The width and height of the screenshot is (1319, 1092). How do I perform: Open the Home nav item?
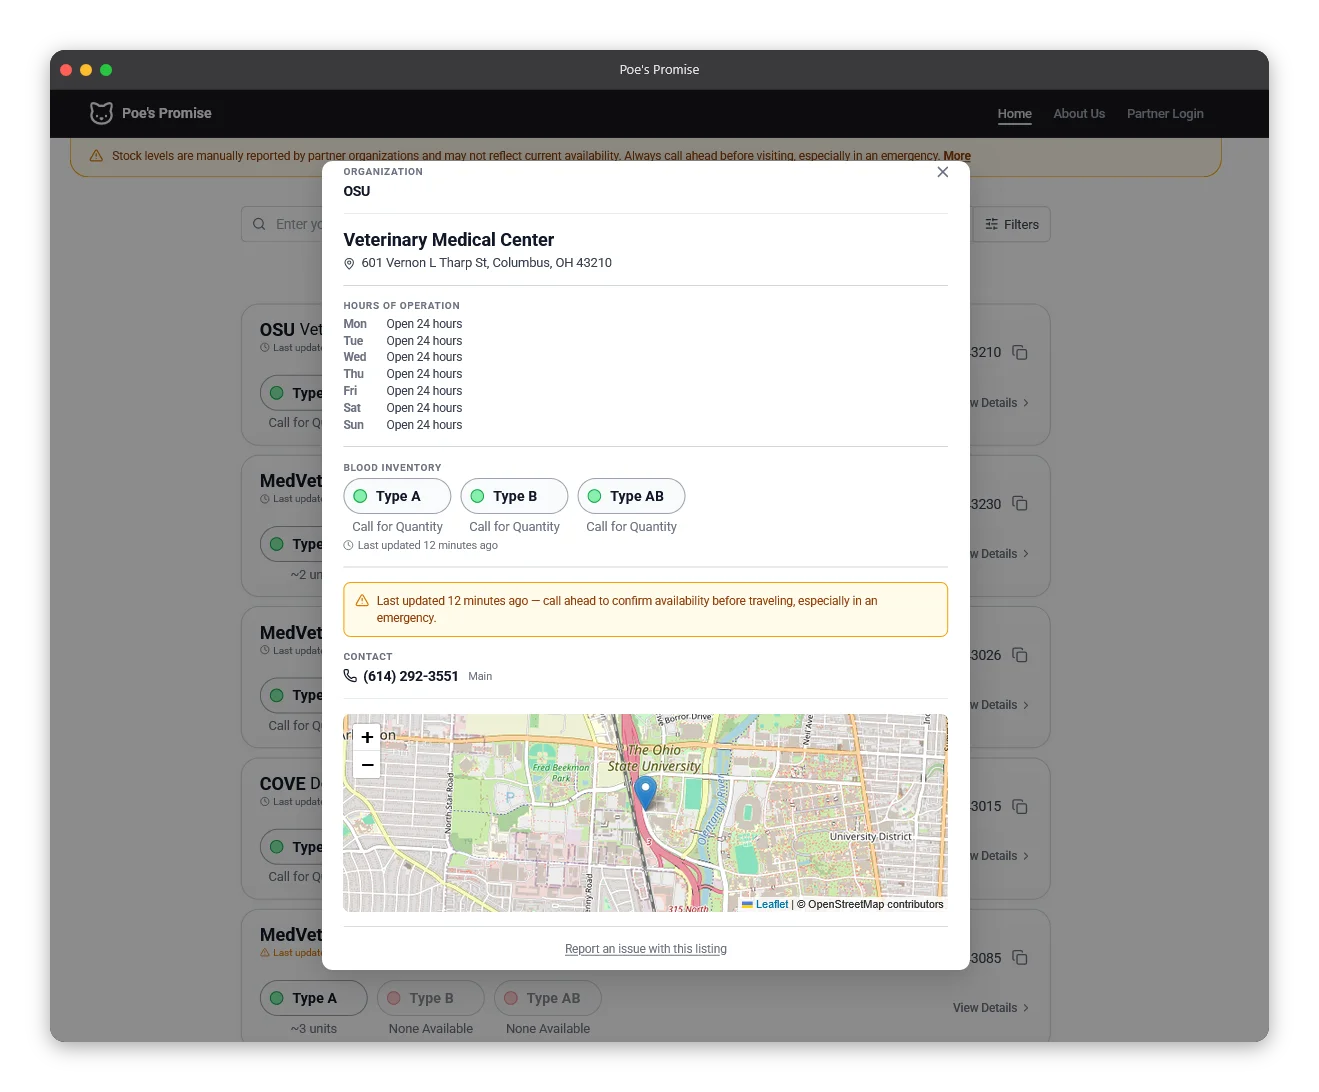1014,114
